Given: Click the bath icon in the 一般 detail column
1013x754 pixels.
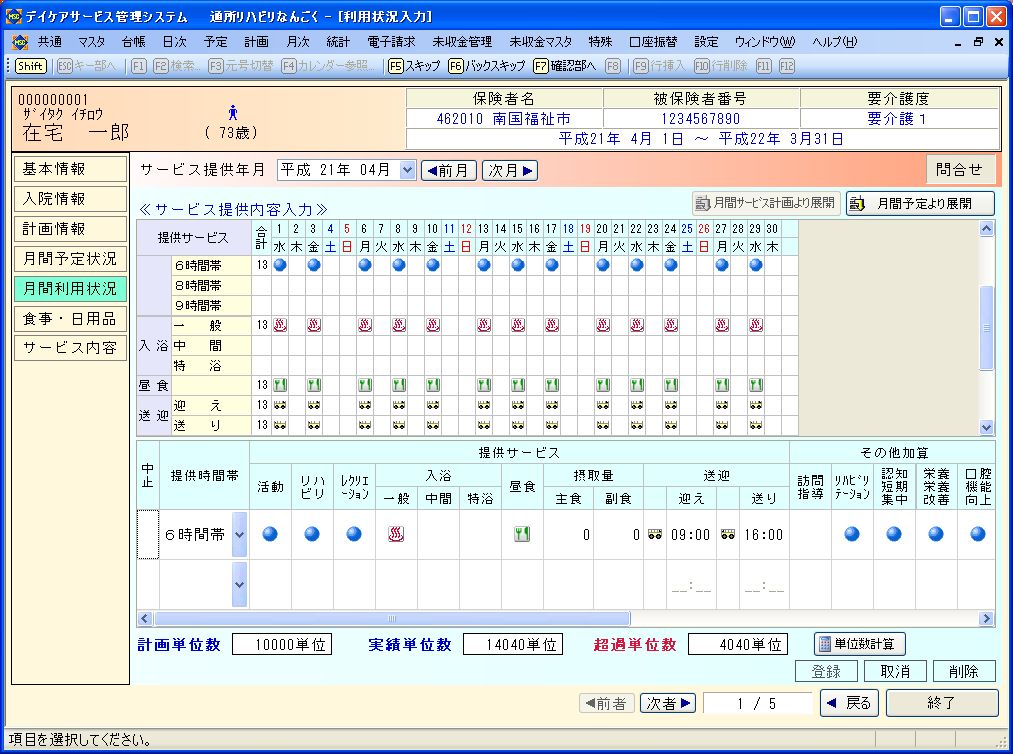Looking at the screenshot, I should point(395,534).
